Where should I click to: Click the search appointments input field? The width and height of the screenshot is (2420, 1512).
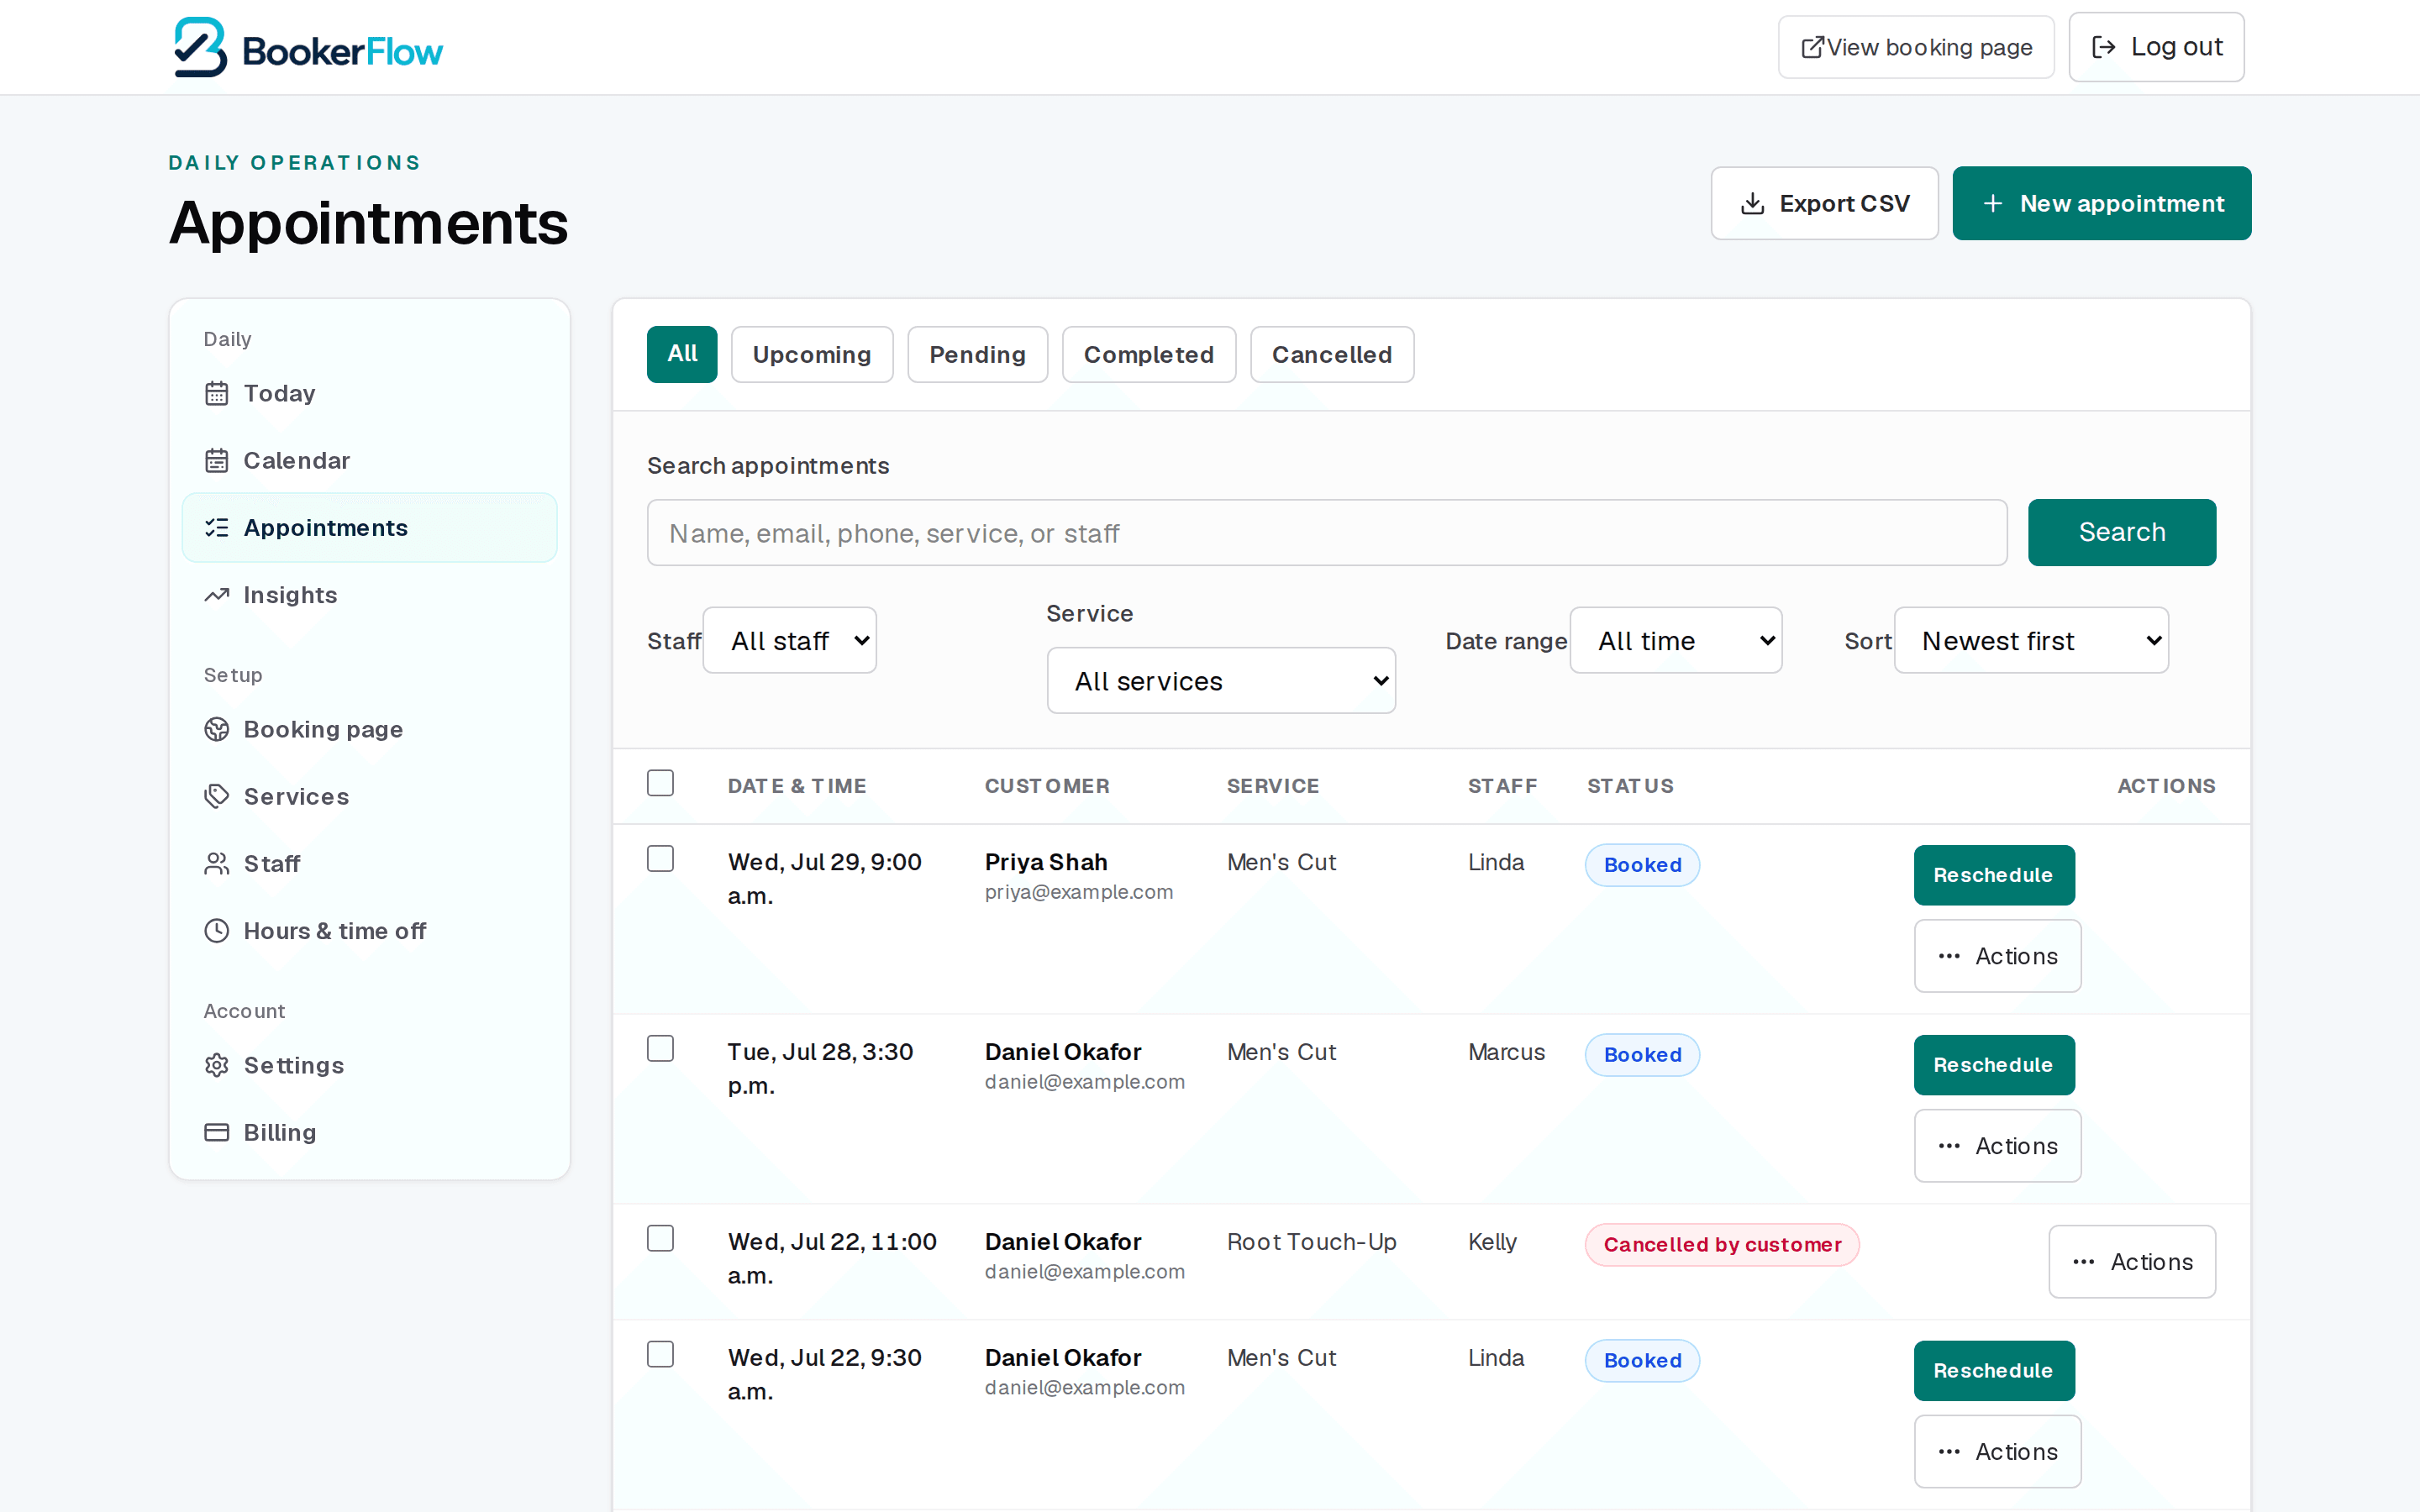(x=1327, y=533)
